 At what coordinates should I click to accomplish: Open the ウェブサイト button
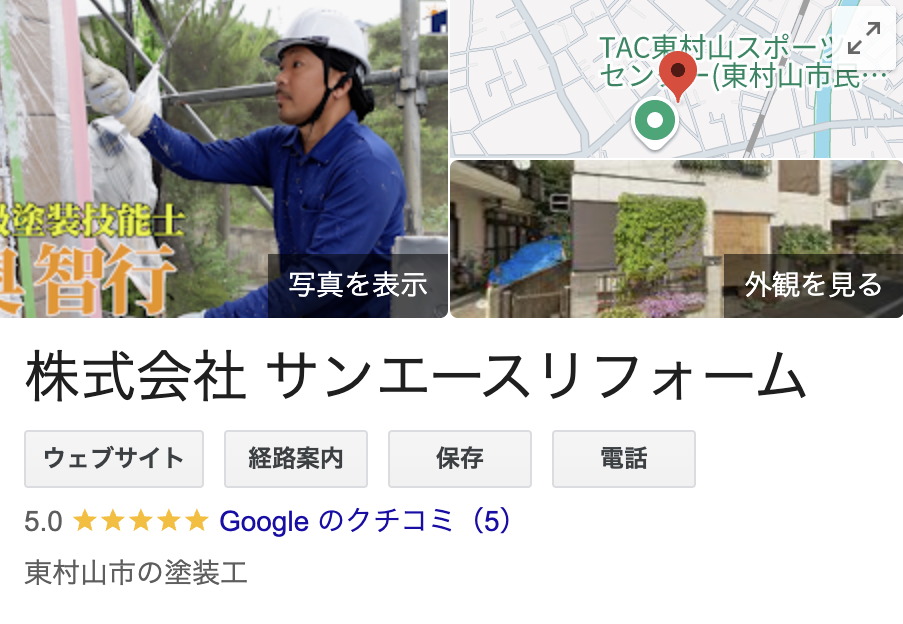click(114, 459)
